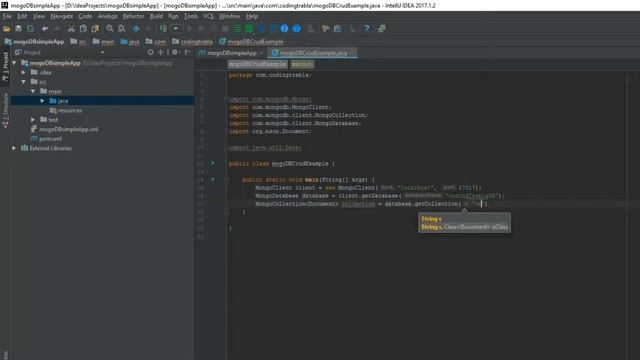Click the Settings wrench toolbar icon
This screenshot has height=360, width=640.
coord(325,29)
